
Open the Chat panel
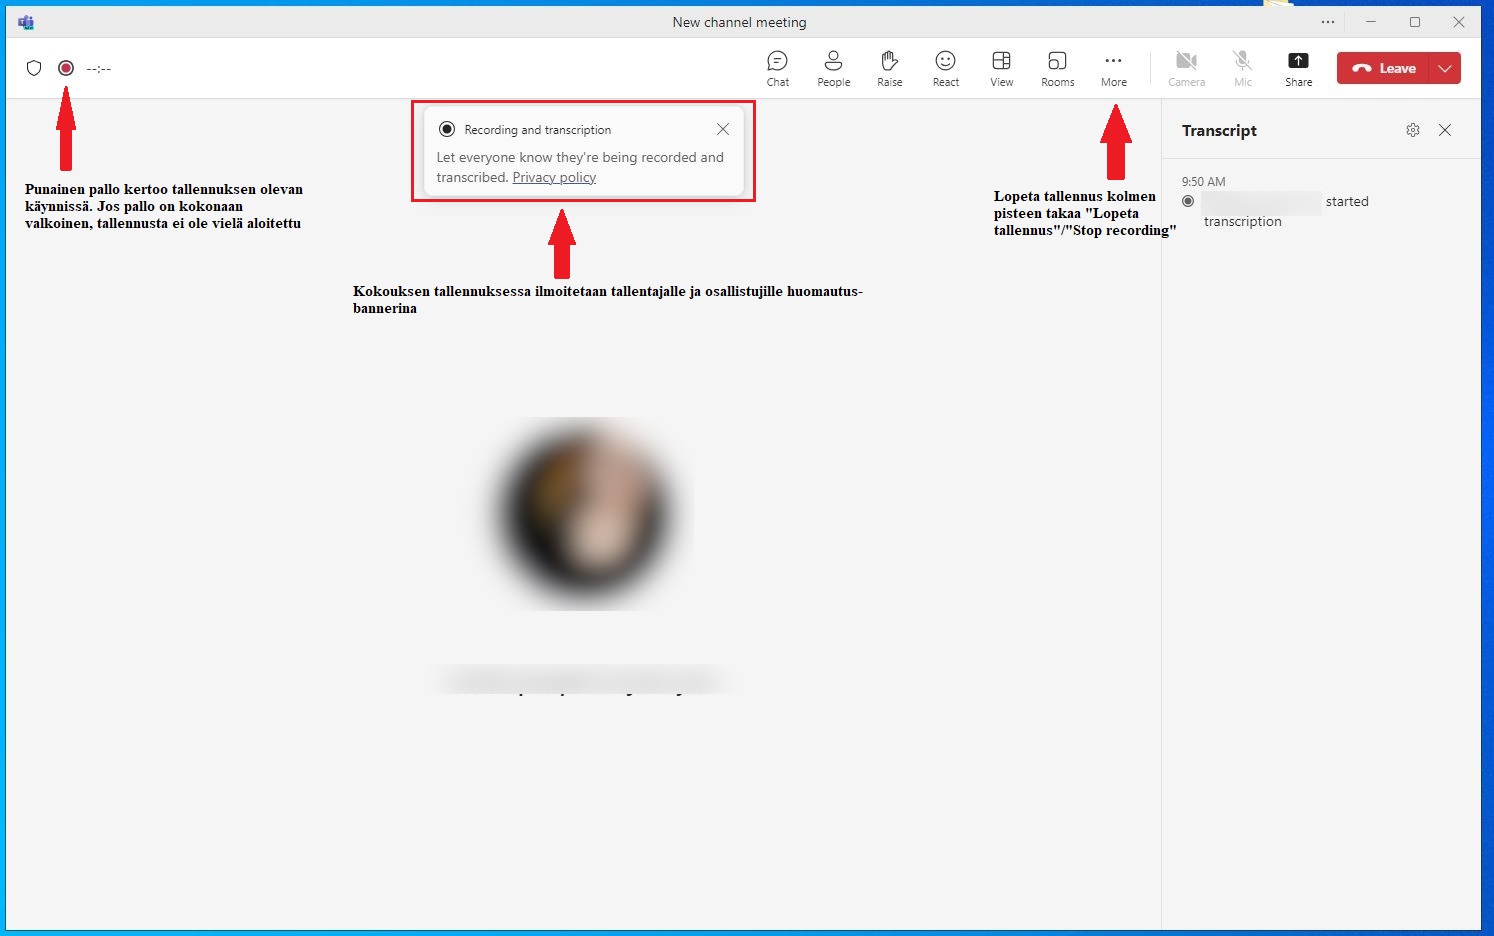pyautogui.click(x=777, y=68)
